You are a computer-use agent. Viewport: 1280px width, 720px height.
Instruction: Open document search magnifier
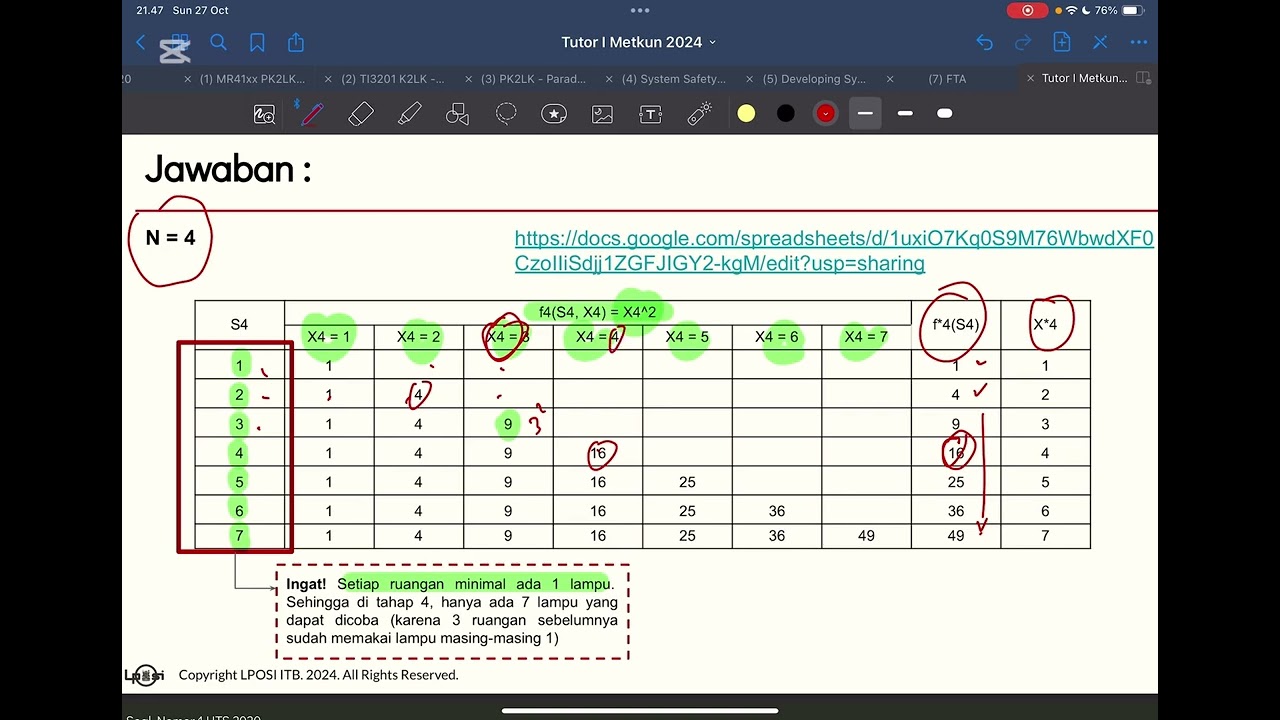click(218, 42)
